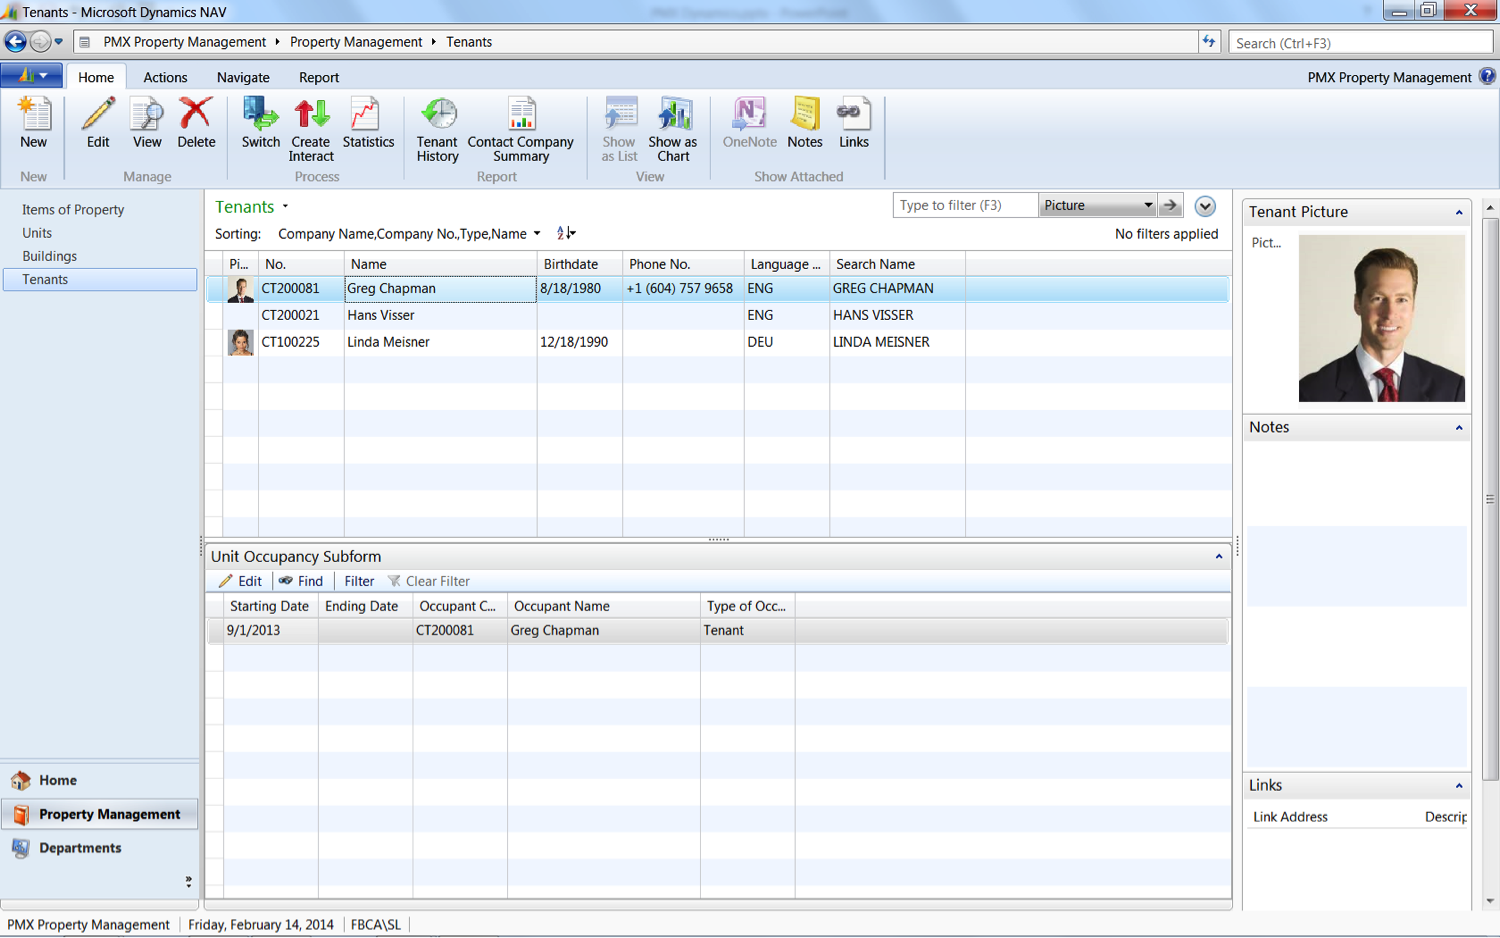The image size is (1500, 938).
Task: Click the Search Name column header
Action: (x=897, y=264)
